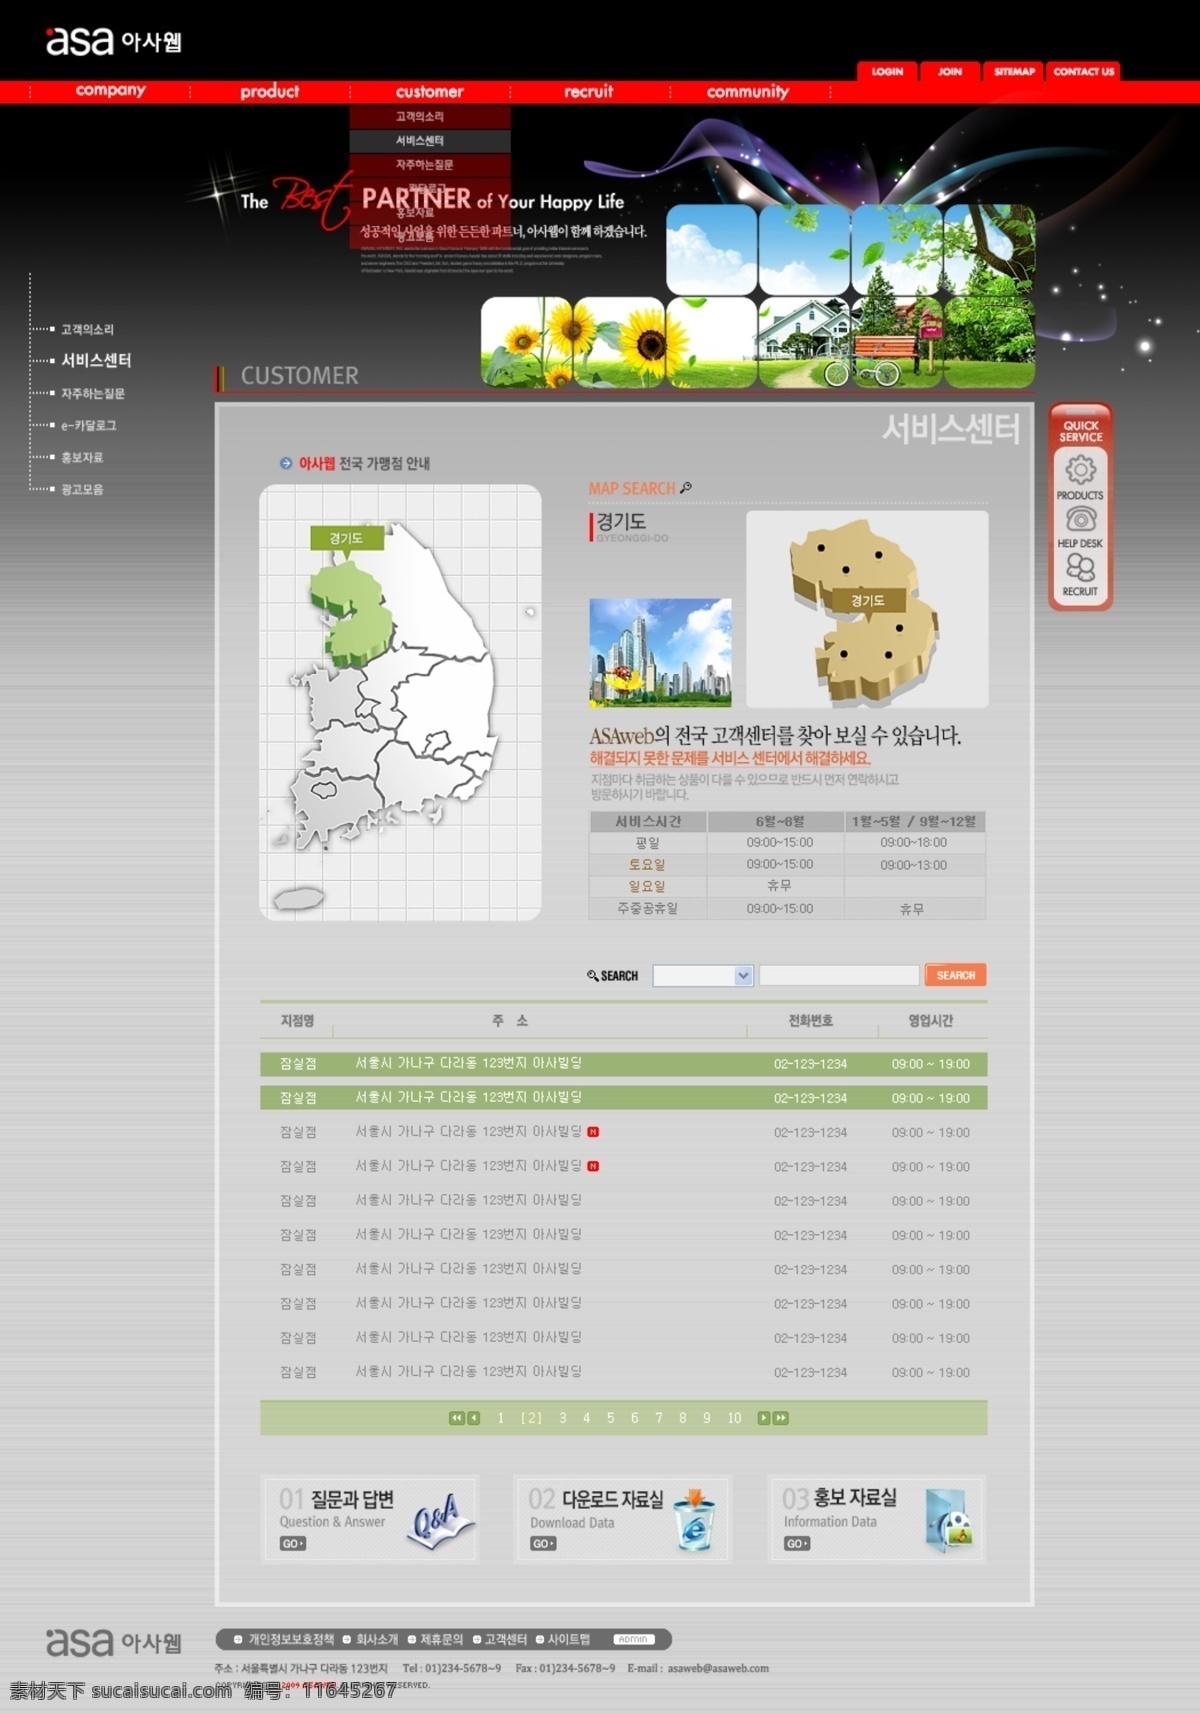Open the Help Desk phone icon

click(x=1080, y=518)
